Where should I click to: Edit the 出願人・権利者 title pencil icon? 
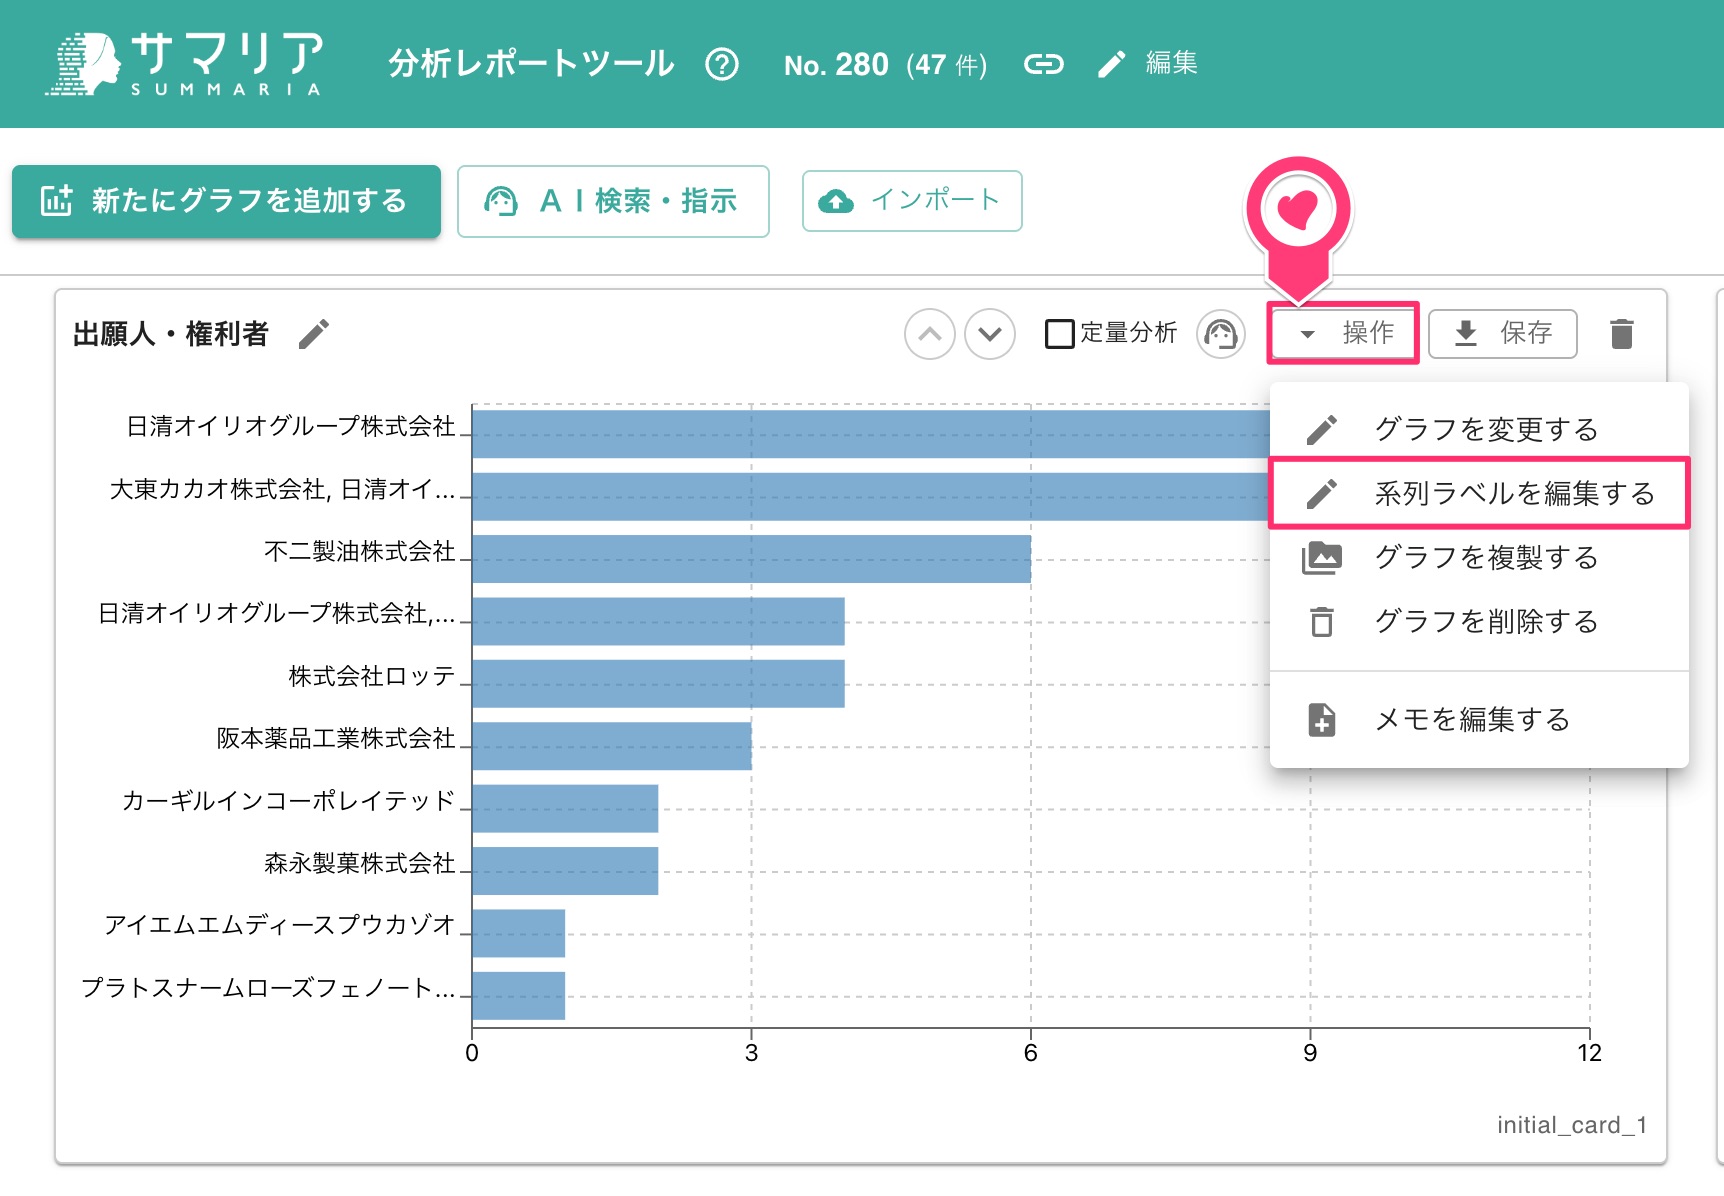pos(313,334)
